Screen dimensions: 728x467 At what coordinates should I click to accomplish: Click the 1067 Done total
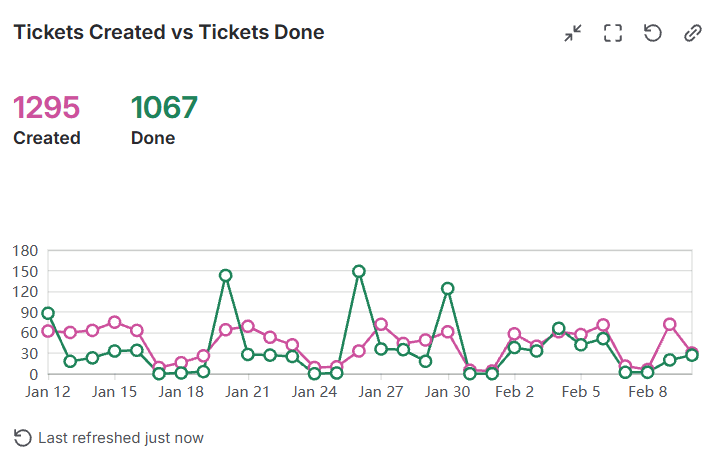pyautogui.click(x=164, y=107)
